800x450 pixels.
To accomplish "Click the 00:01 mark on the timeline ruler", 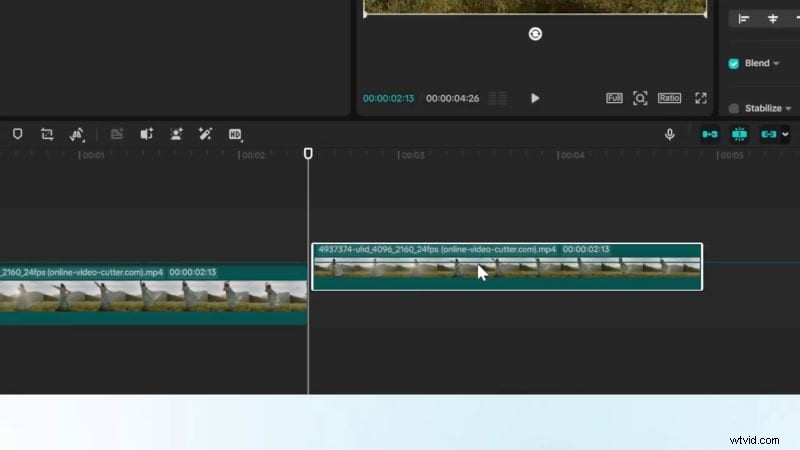I will pyautogui.click(x=92, y=155).
